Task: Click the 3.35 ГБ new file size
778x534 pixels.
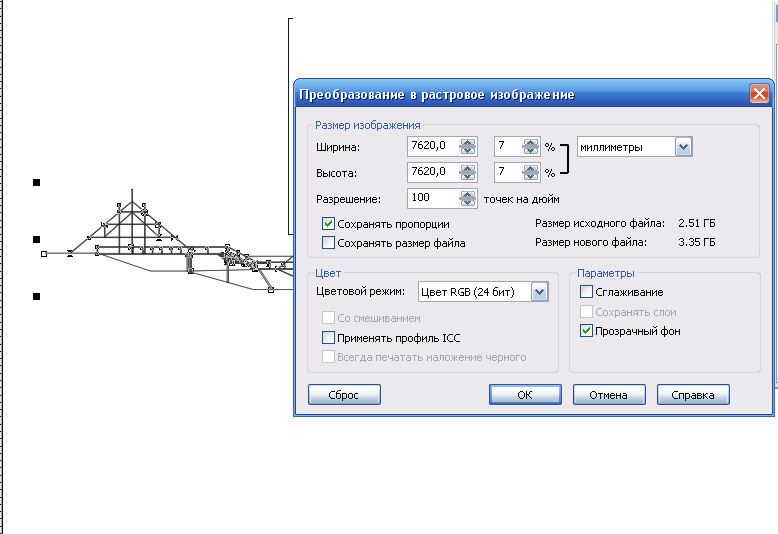Action: [697, 242]
